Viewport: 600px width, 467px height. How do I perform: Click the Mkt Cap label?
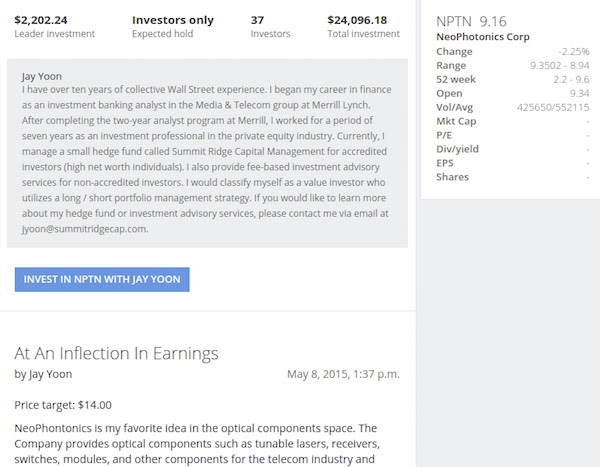pyautogui.click(x=456, y=121)
